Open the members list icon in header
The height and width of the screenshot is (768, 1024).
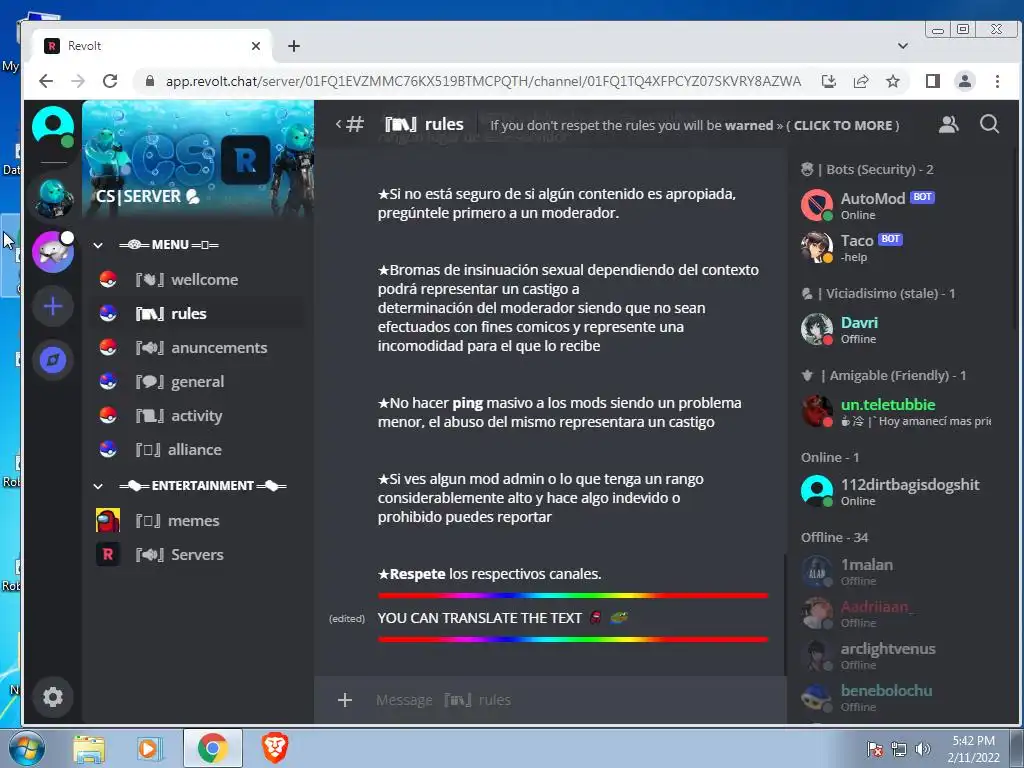[x=949, y=124]
